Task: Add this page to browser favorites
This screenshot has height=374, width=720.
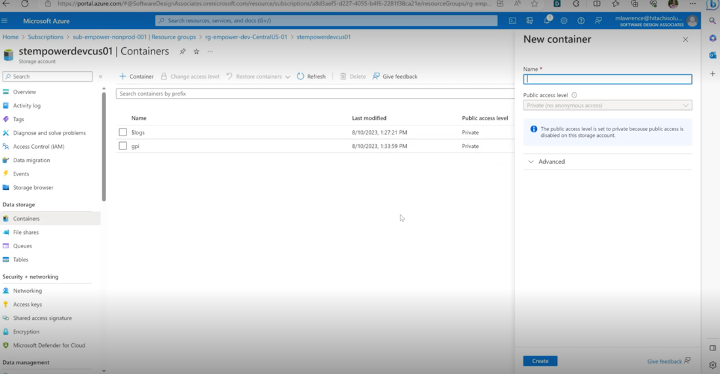Action: 534,4
